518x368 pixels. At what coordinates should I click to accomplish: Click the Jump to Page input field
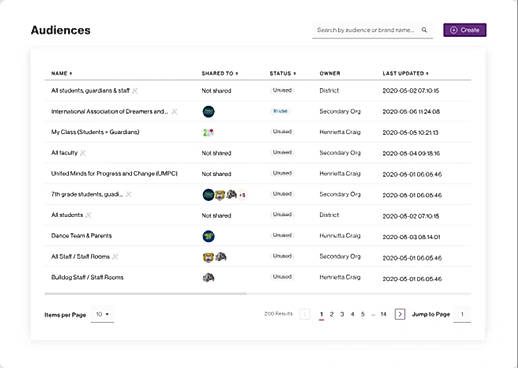pos(462,314)
